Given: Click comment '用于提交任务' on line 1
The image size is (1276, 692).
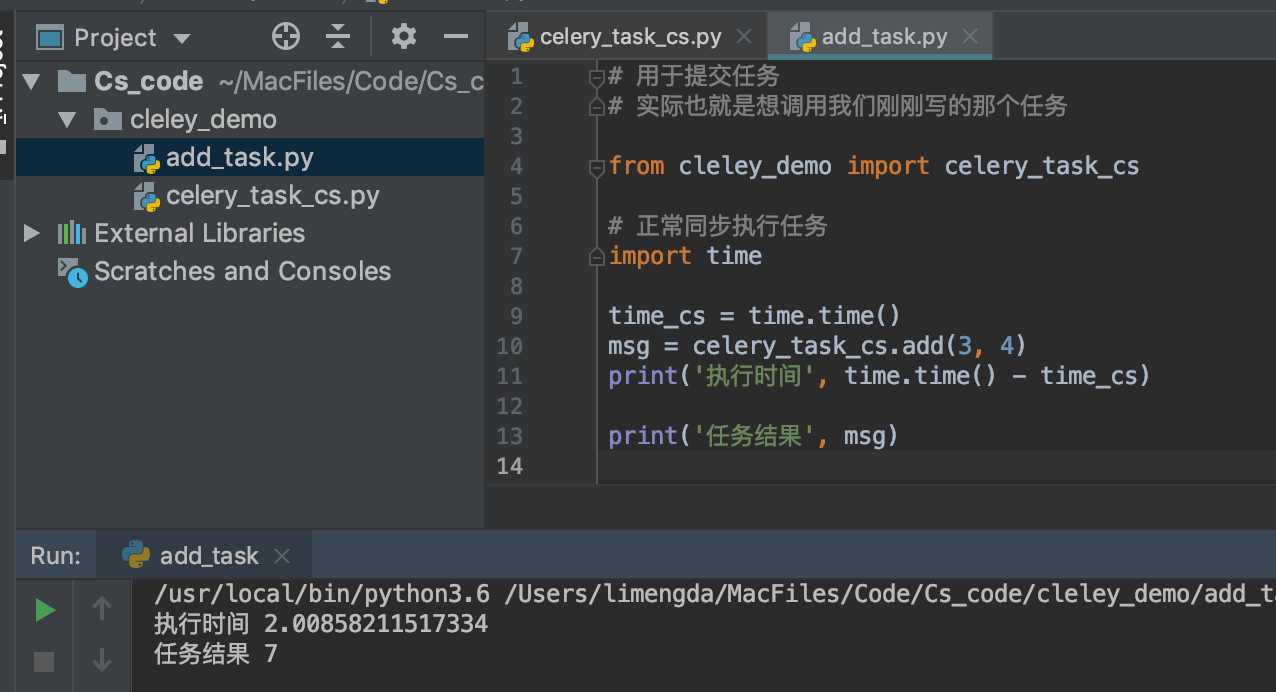Looking at the screenshot, I should [x=707, y=76].
